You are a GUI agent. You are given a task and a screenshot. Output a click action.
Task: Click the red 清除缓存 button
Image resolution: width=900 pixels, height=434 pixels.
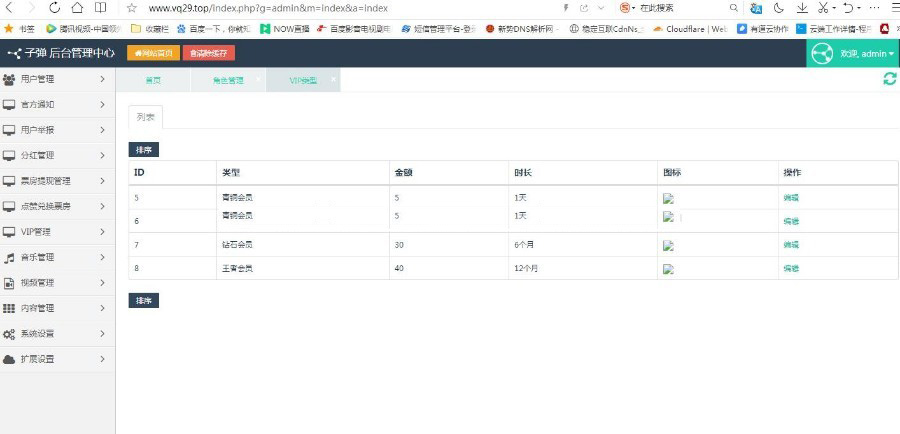click(x=209, y=53)
